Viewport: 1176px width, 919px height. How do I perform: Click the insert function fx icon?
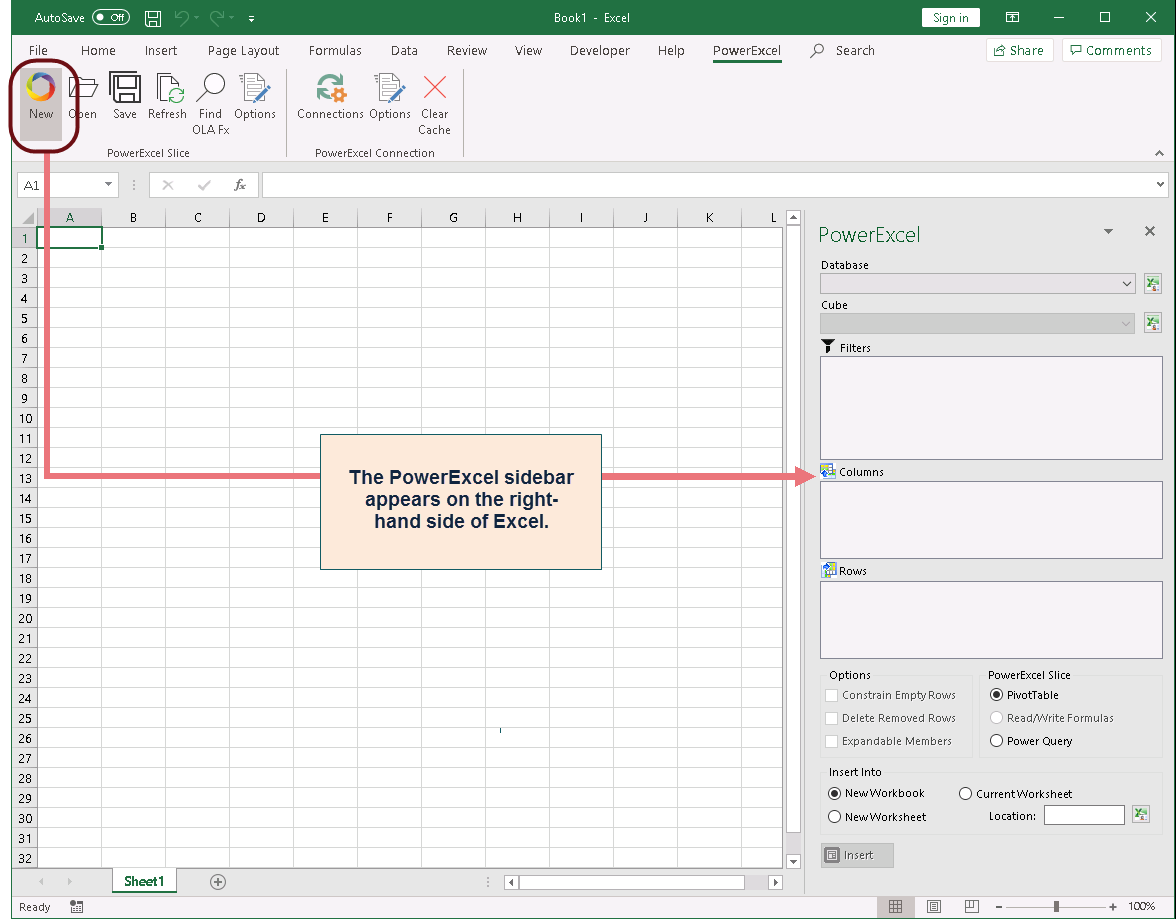click(x=239, y=185)
